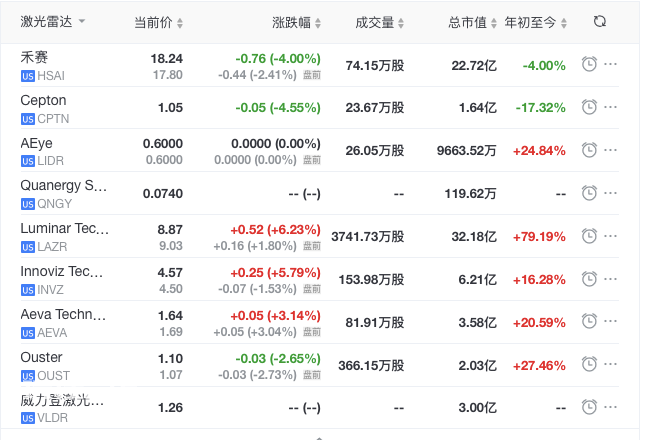
Task: Expand the 激光雷达 category dropdown
Action: [x=53, y=22]
